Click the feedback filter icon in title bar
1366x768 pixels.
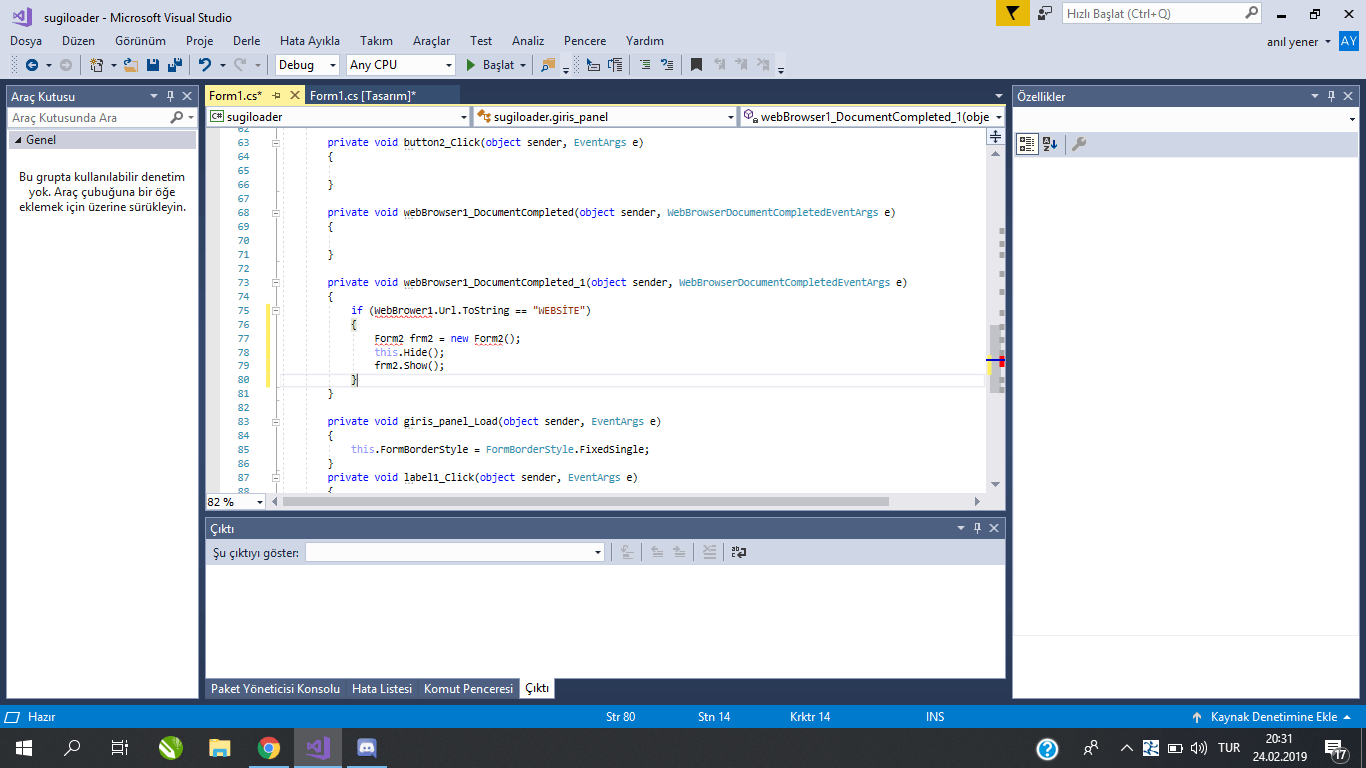[1012, 14]
